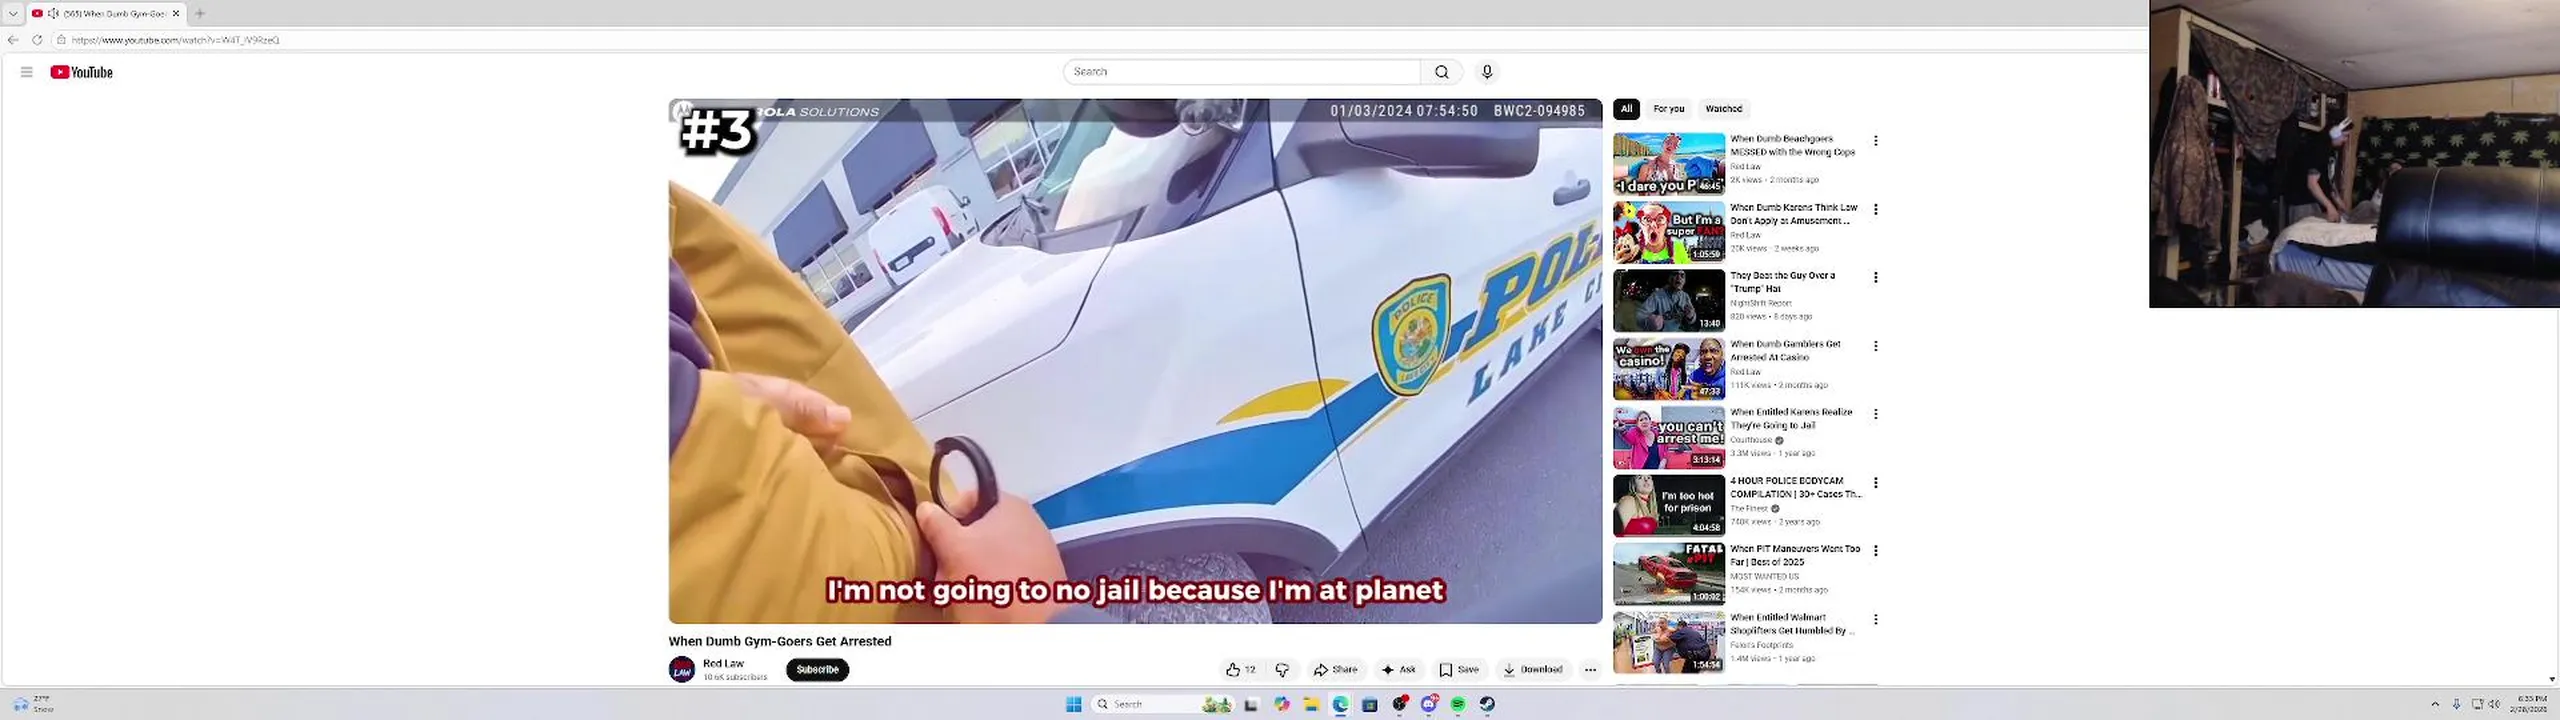Image resolution: width=2560 pixels, height=720 pixels.
Task: Open options menu for Trump Hat video
Action: click(x=1876, y=277)
